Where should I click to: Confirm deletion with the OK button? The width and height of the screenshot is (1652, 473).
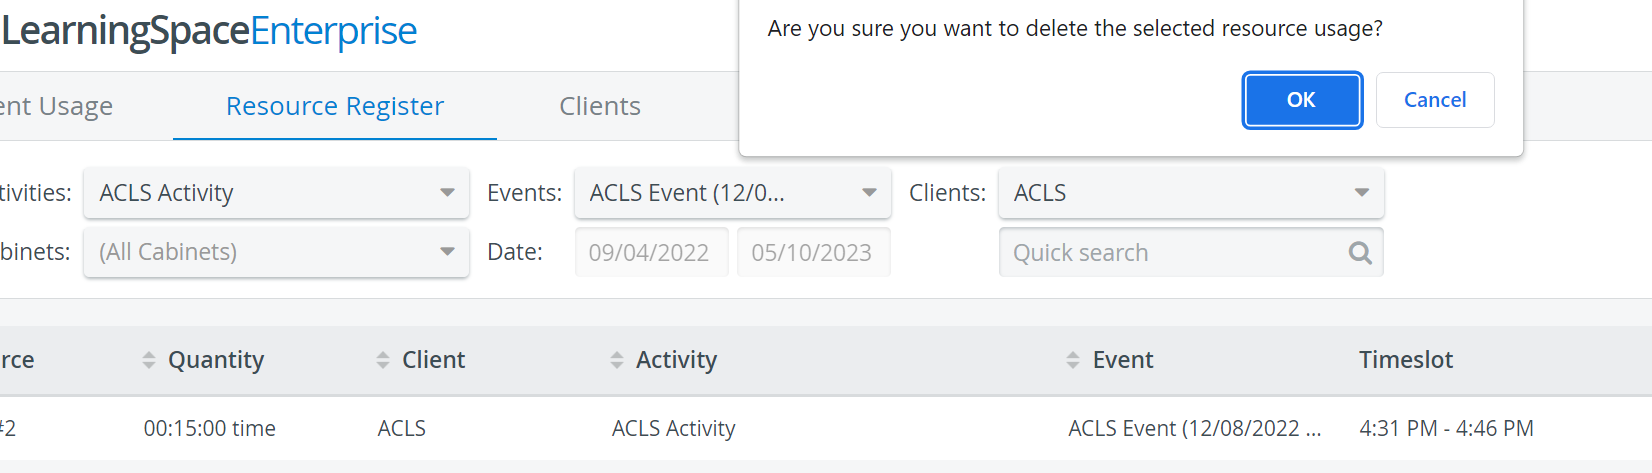click(x=1301, y=100)
